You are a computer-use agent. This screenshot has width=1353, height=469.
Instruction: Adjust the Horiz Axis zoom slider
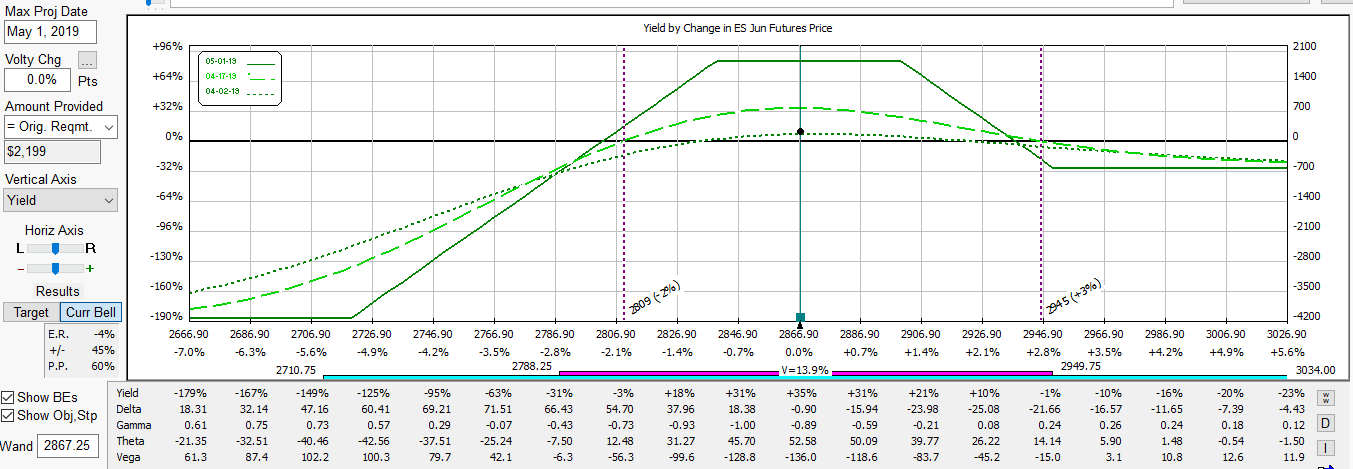click(x=55, y=268)
